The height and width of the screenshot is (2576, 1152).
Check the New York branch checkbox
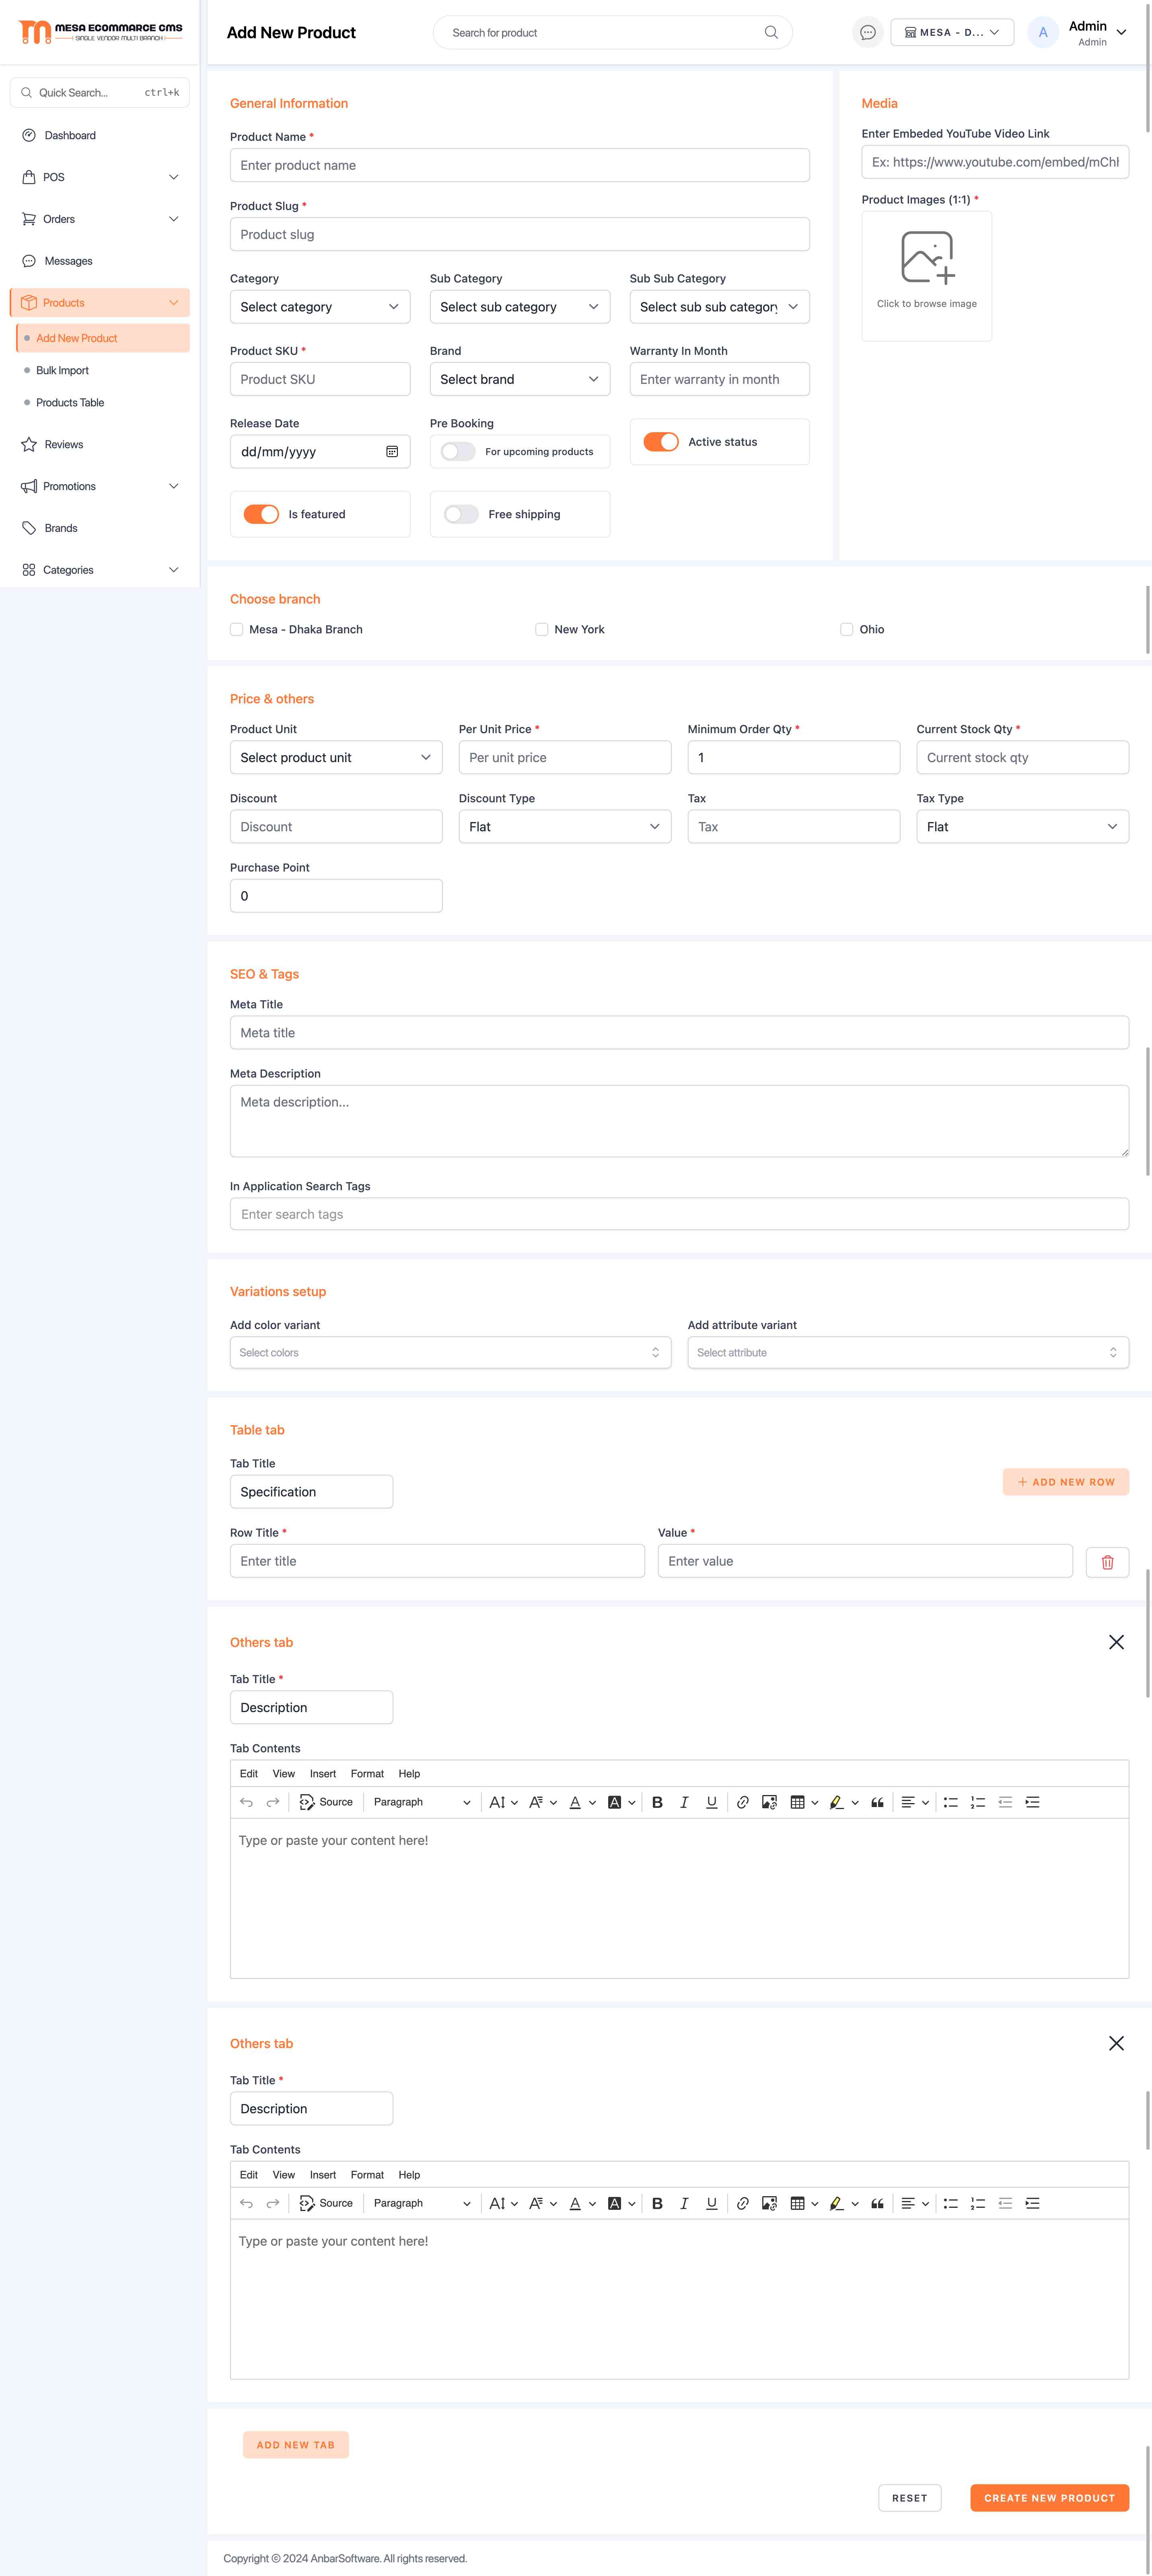pyautogui.click(x=542, y=629)
